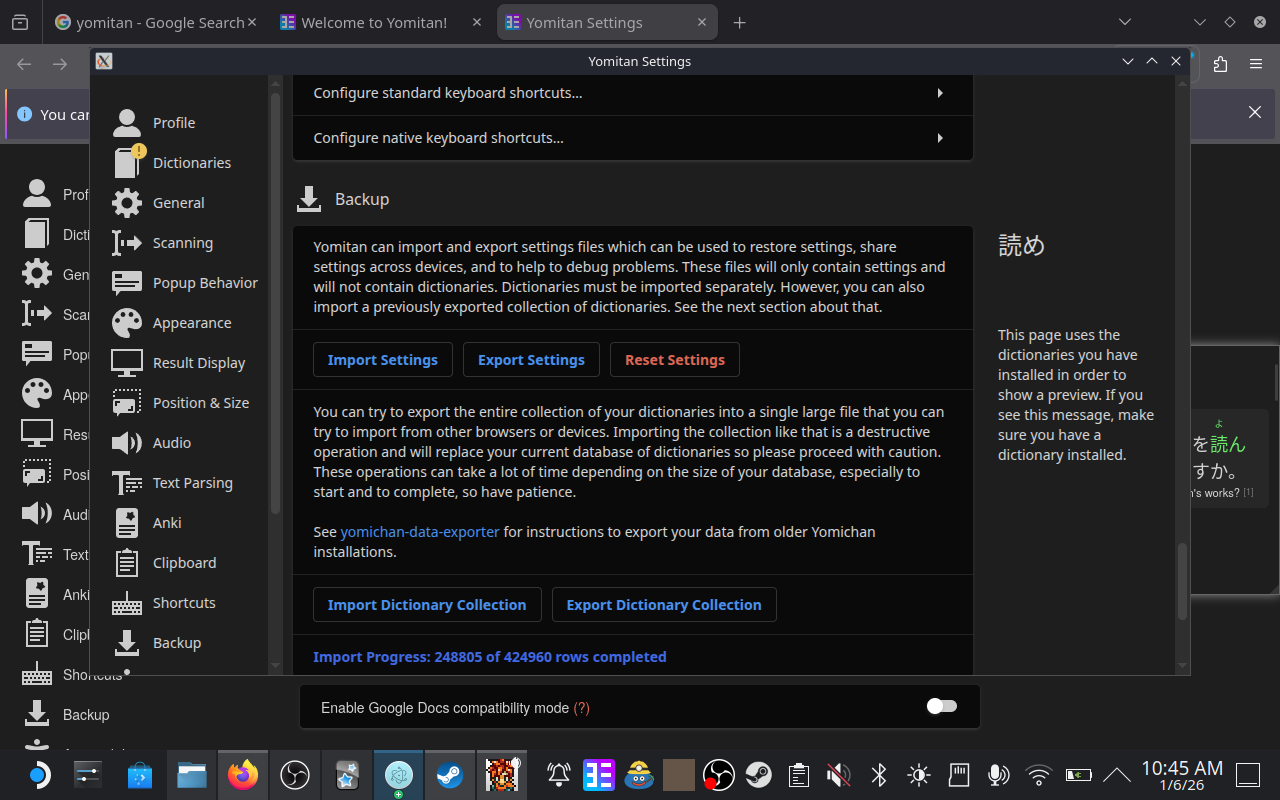Open the browser tab list dropdown
This screenshot has height=800, width=1280.
[x=1125, y=22]
